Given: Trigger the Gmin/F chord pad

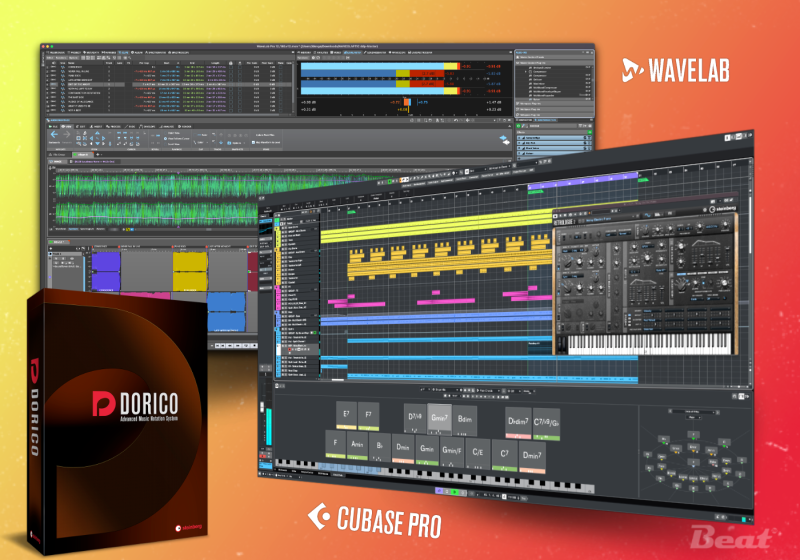Looking at the screenshot, I should pyautogui.click(x=452, y=451).
